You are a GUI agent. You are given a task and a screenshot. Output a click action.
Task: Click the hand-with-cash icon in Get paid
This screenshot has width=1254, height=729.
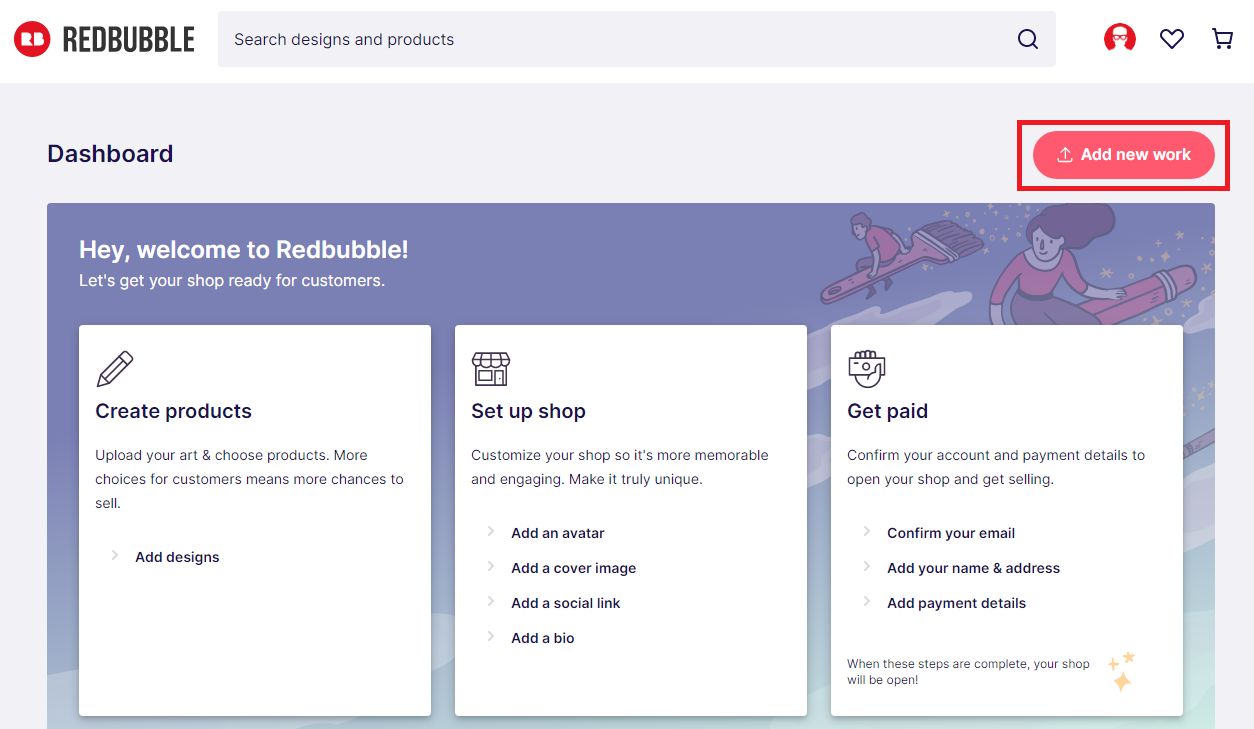click(866, 369)
